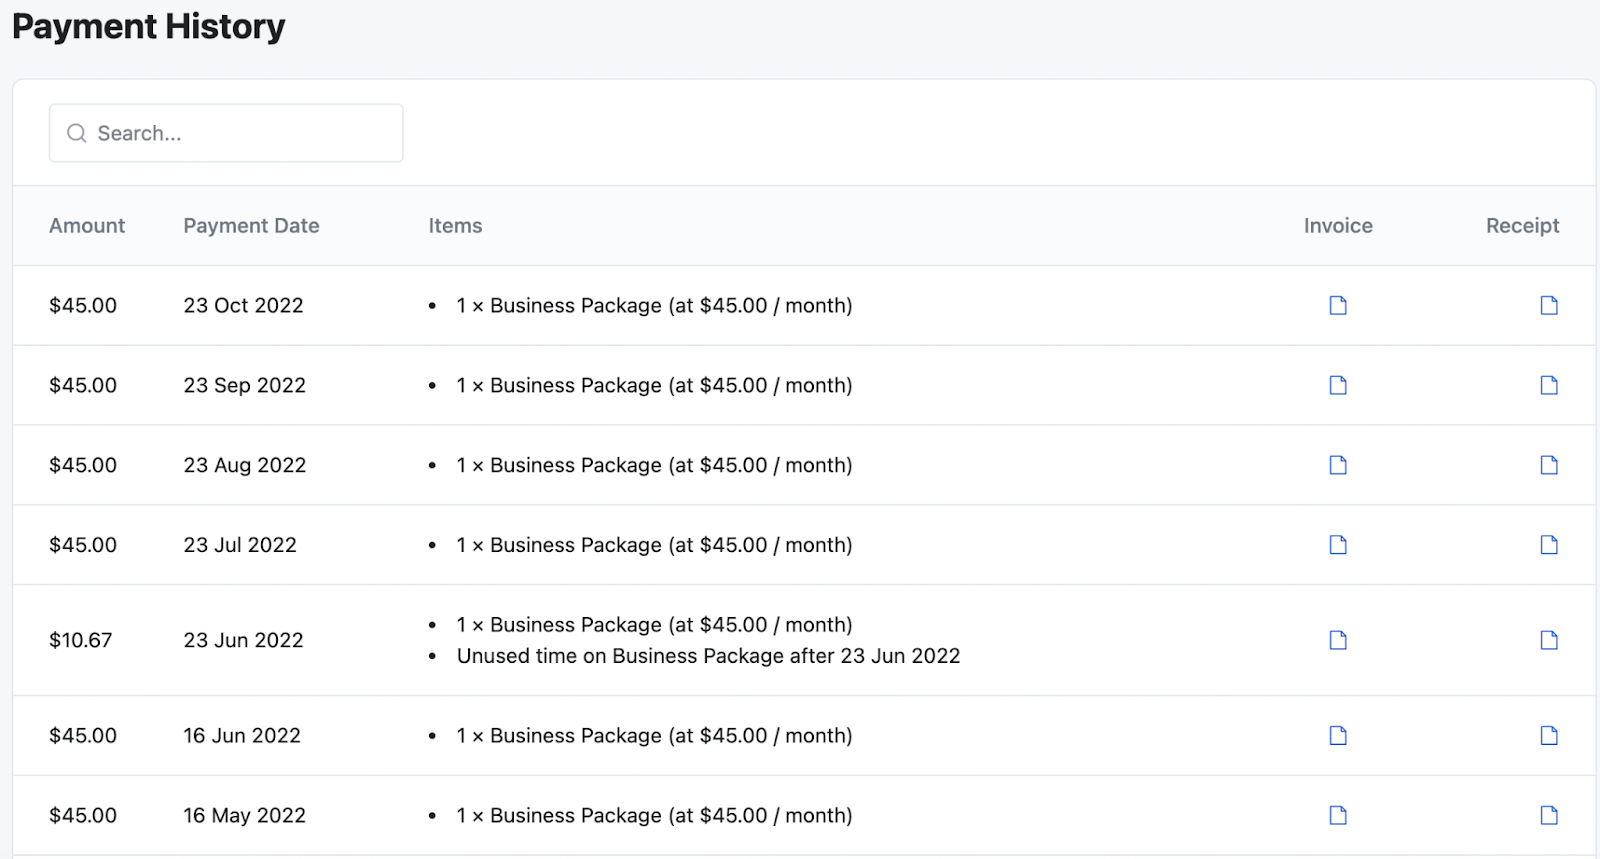
Task: View invoice for 23 Jul 2022 payment
Action: pos(1338,545)
